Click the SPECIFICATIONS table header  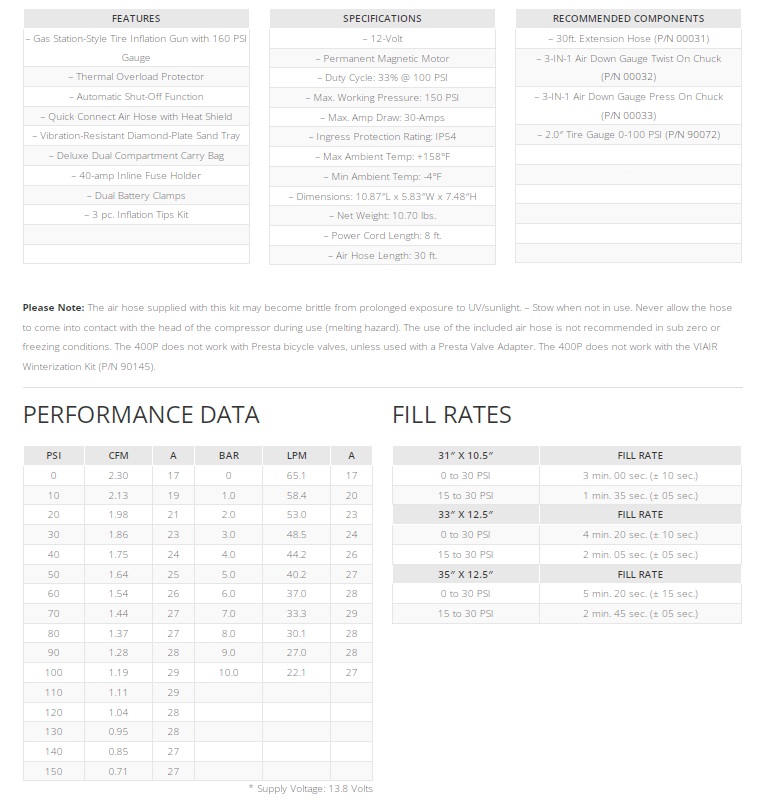[382, 18]
